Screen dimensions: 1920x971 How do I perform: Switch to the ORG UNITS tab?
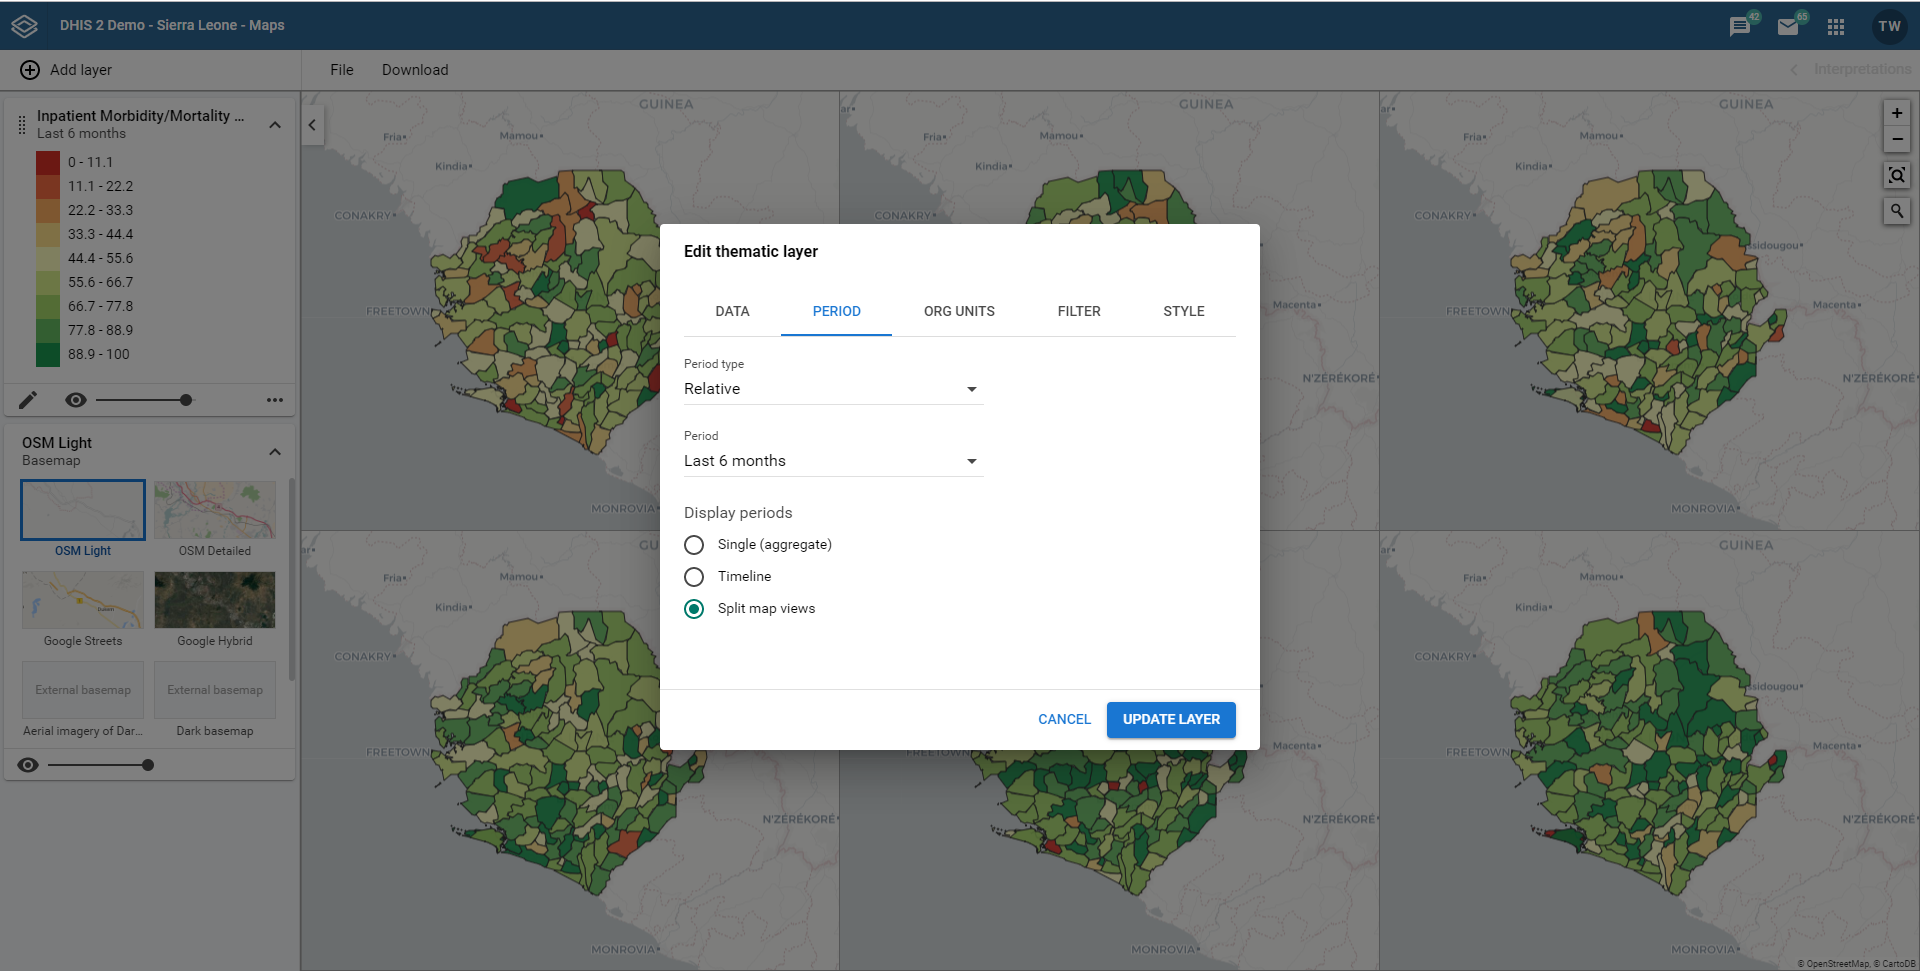tap(959, 311)
